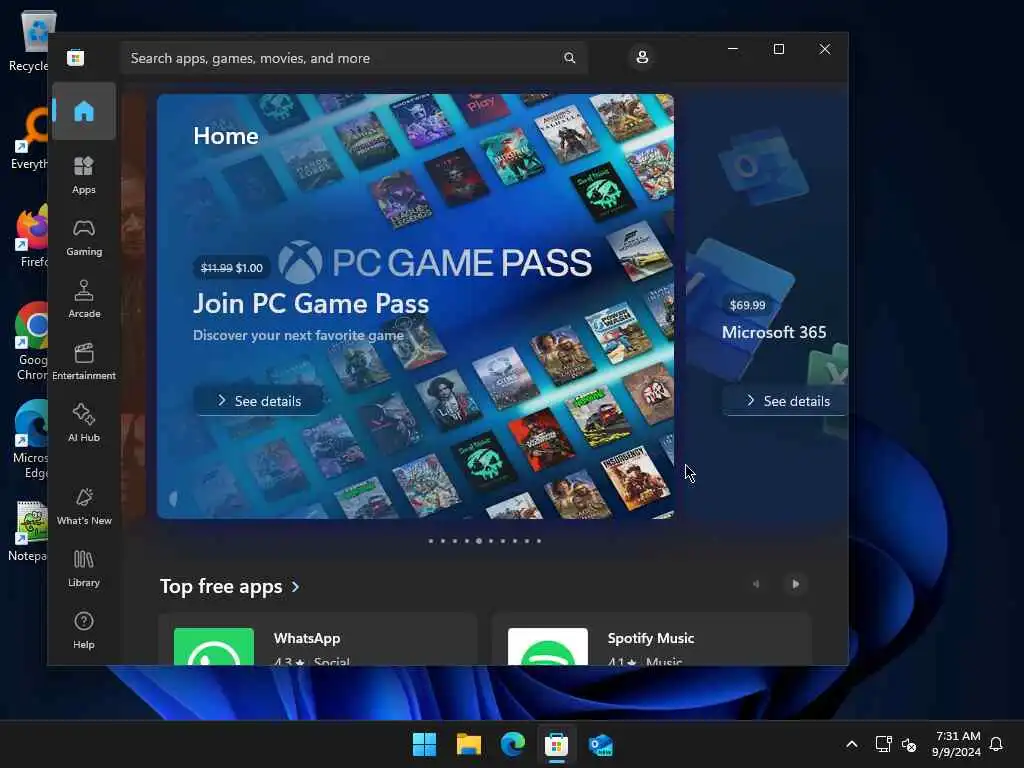Screen dimensions: 1024x768
Task: Launch Microsoft Edge from the taskbar
Action: point(513,744)
